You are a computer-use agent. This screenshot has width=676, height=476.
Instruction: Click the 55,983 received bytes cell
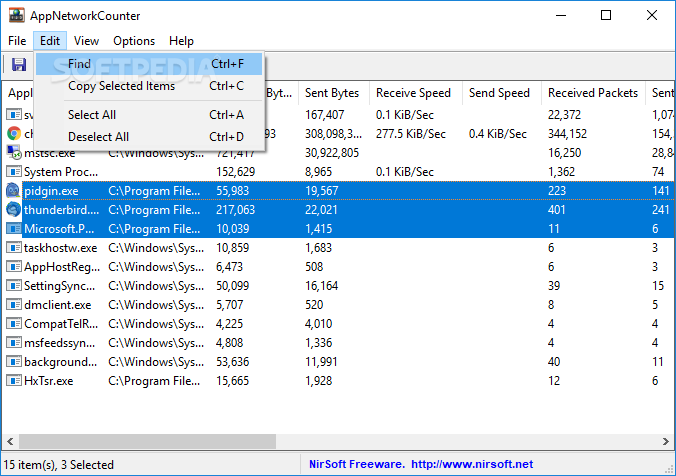232,191
